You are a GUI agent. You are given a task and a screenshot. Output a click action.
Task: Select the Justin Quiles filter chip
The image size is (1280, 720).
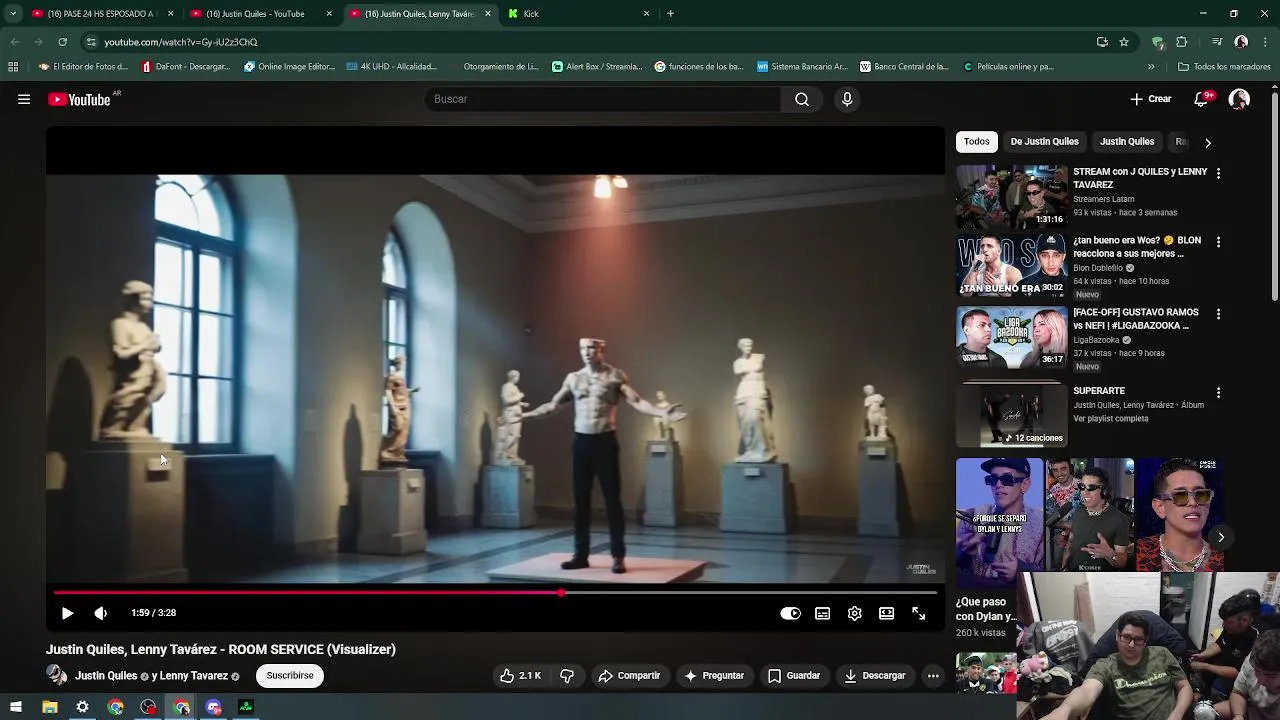click(x=1127, y=142)
